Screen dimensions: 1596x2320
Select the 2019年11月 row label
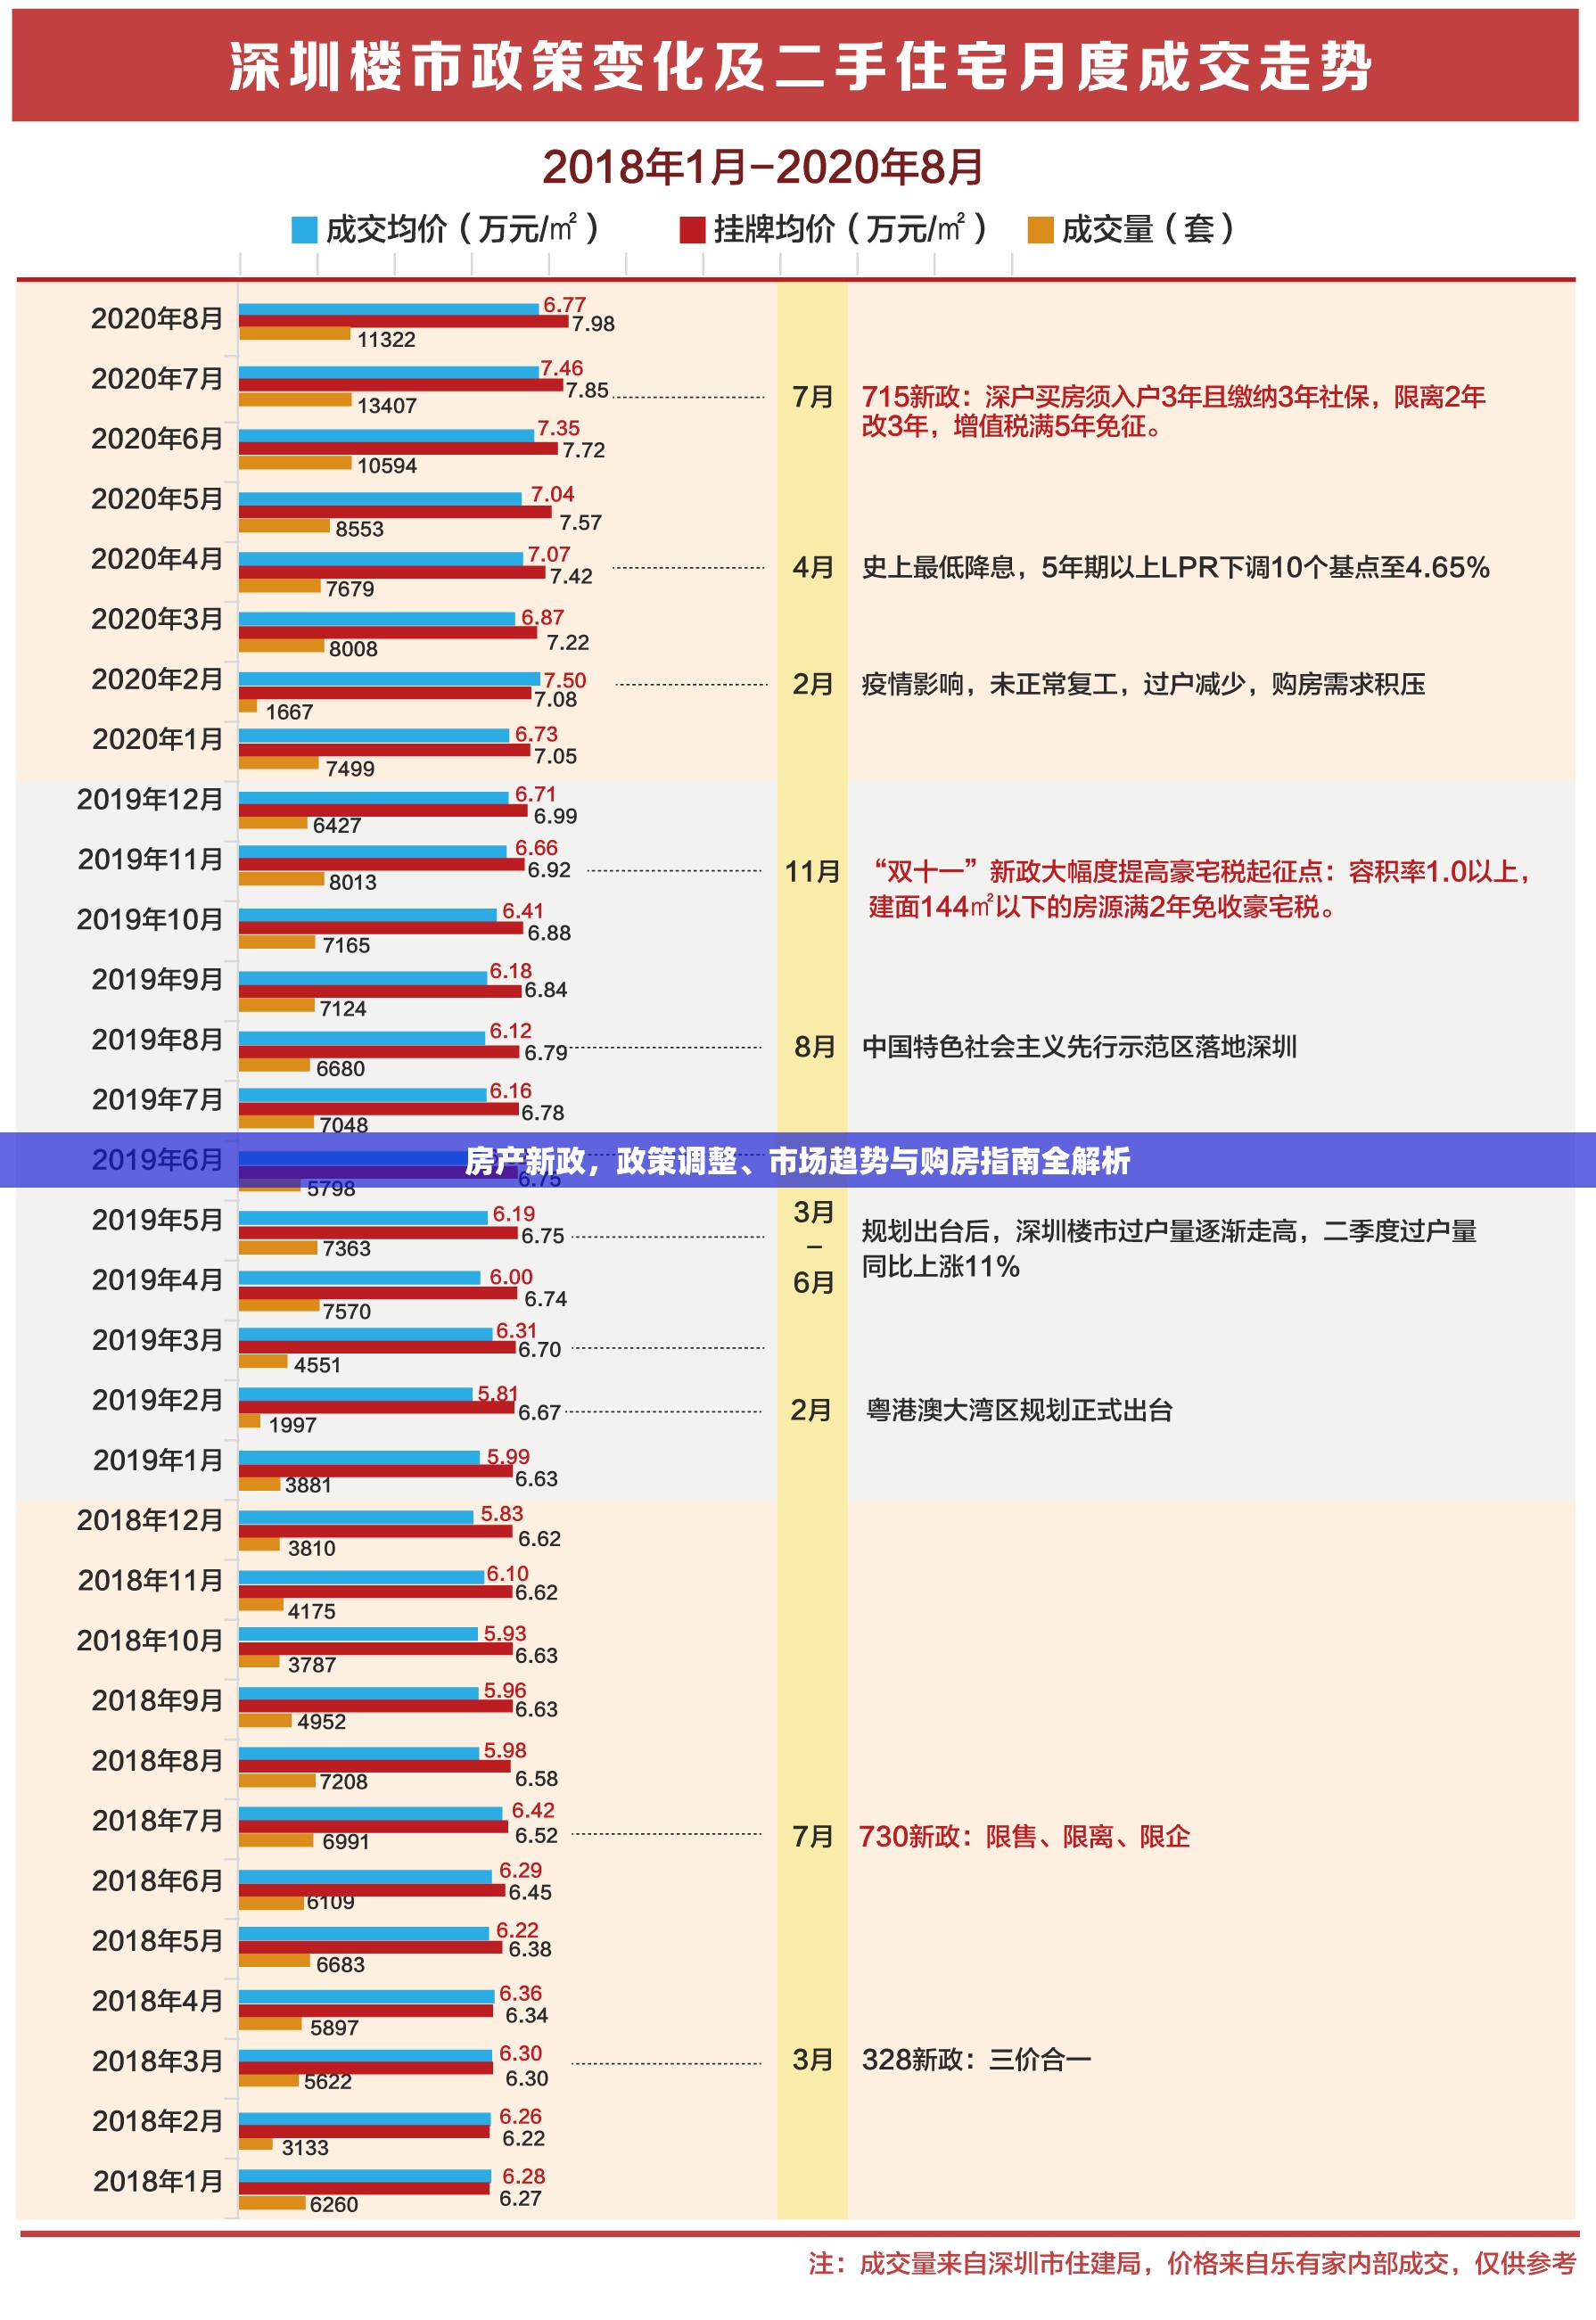[150, 859]
